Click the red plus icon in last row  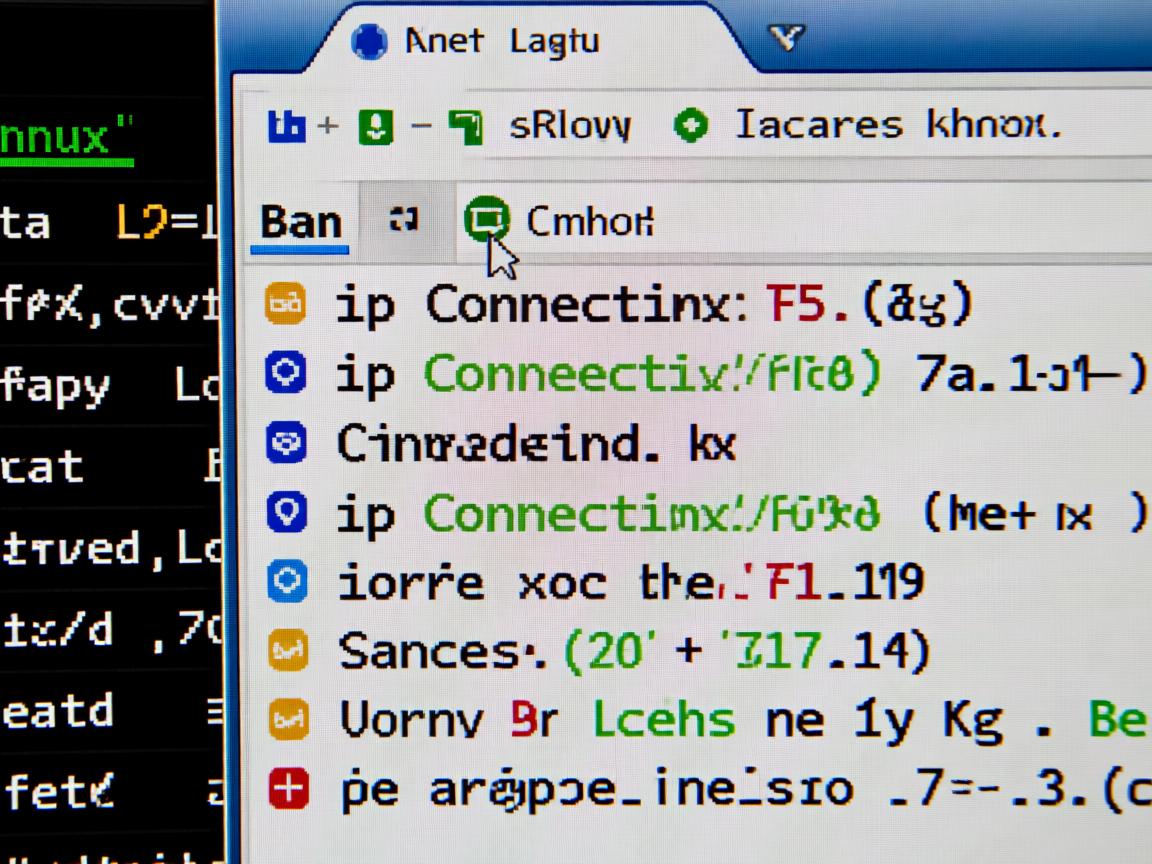[288, 789]
